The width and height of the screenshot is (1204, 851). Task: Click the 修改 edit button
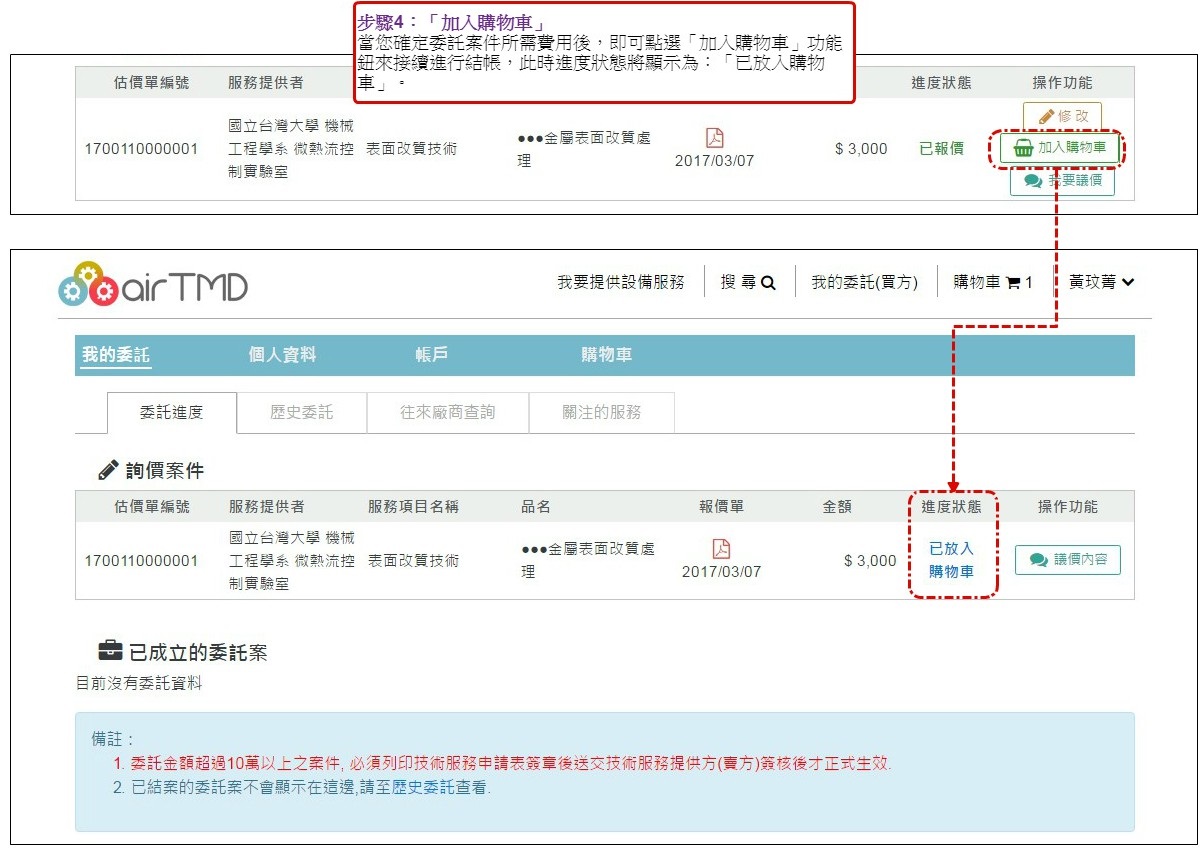1062,116
